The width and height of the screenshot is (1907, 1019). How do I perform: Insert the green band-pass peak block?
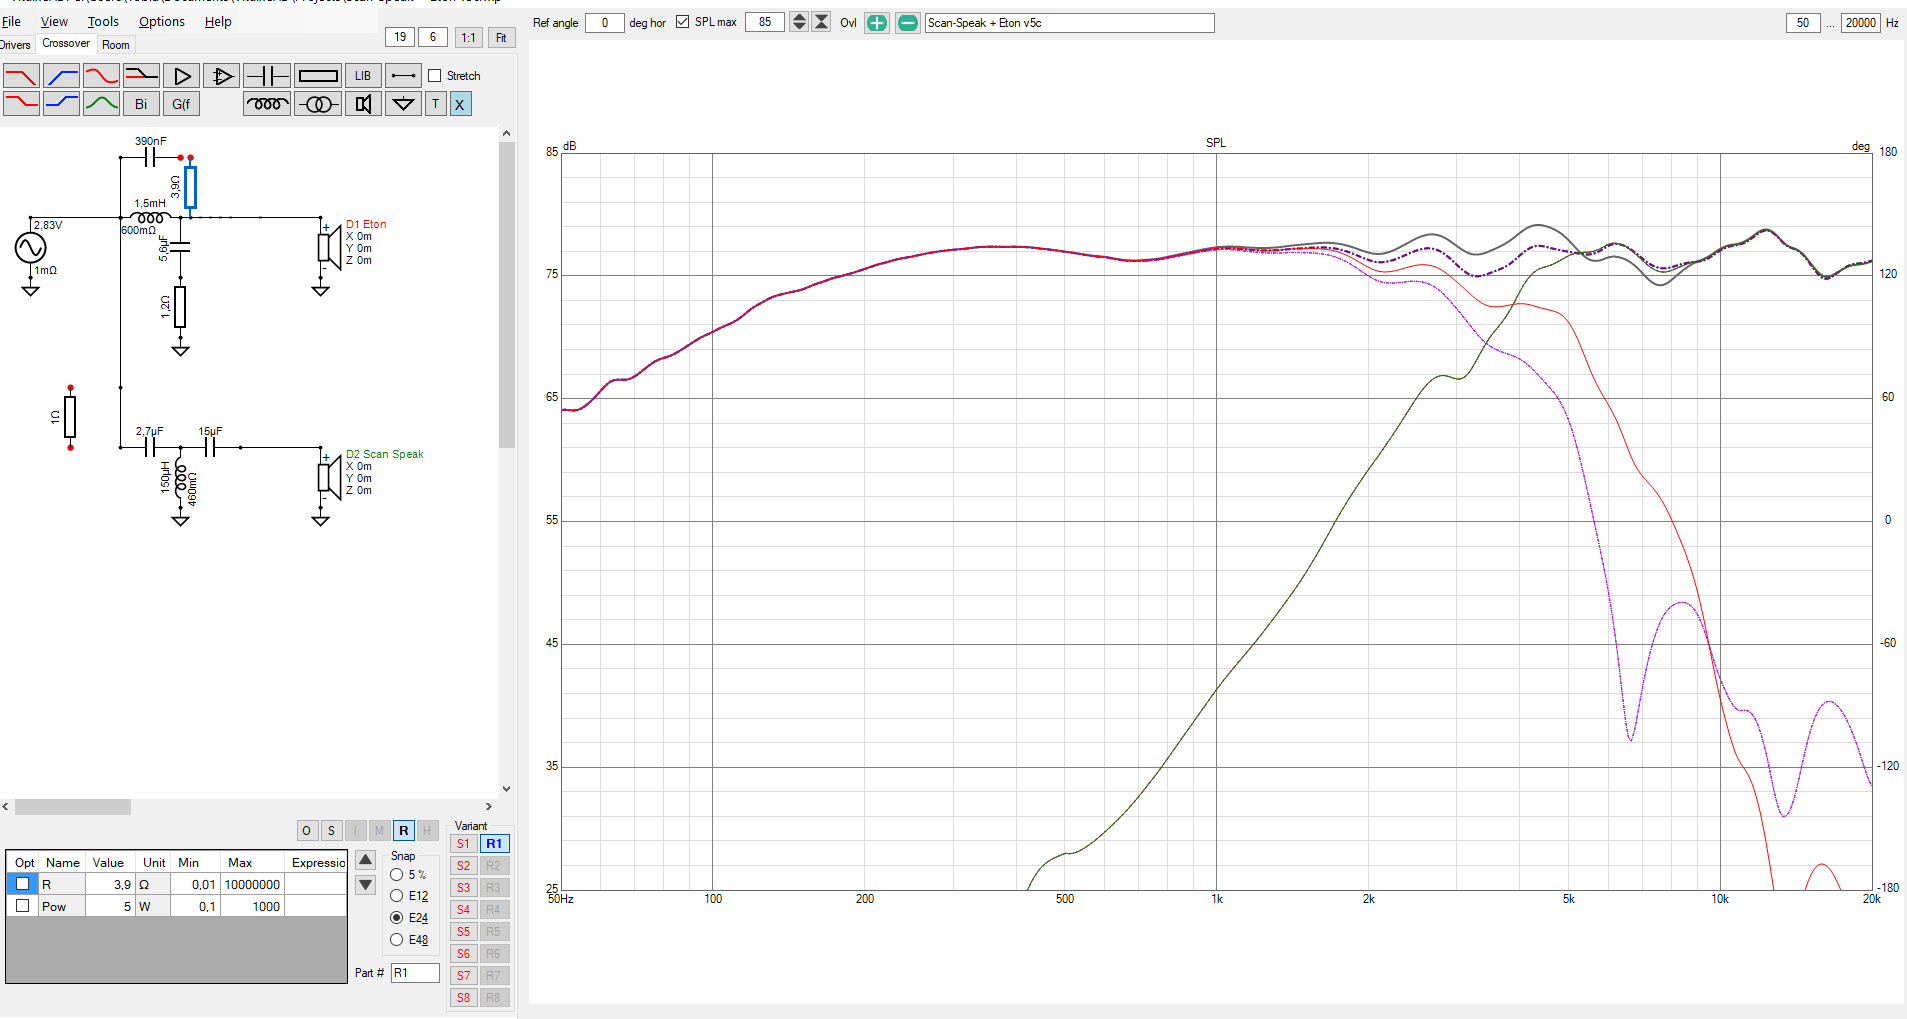tap(101, 104)
